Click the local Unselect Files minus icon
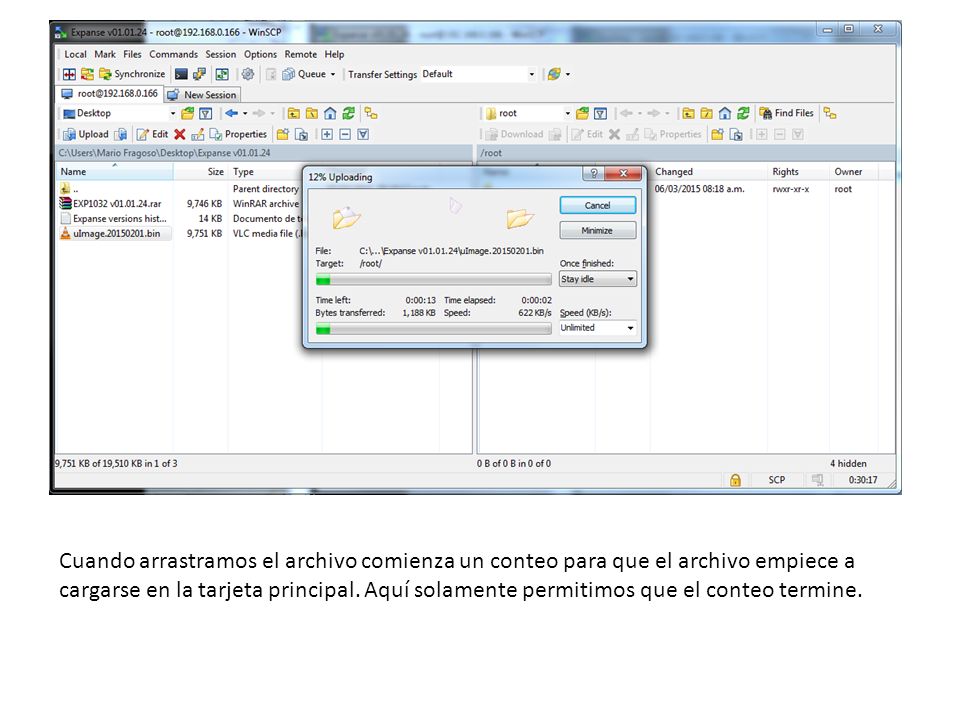The height and width of the screenshot is (720, 960). click(x=345, y=134)
